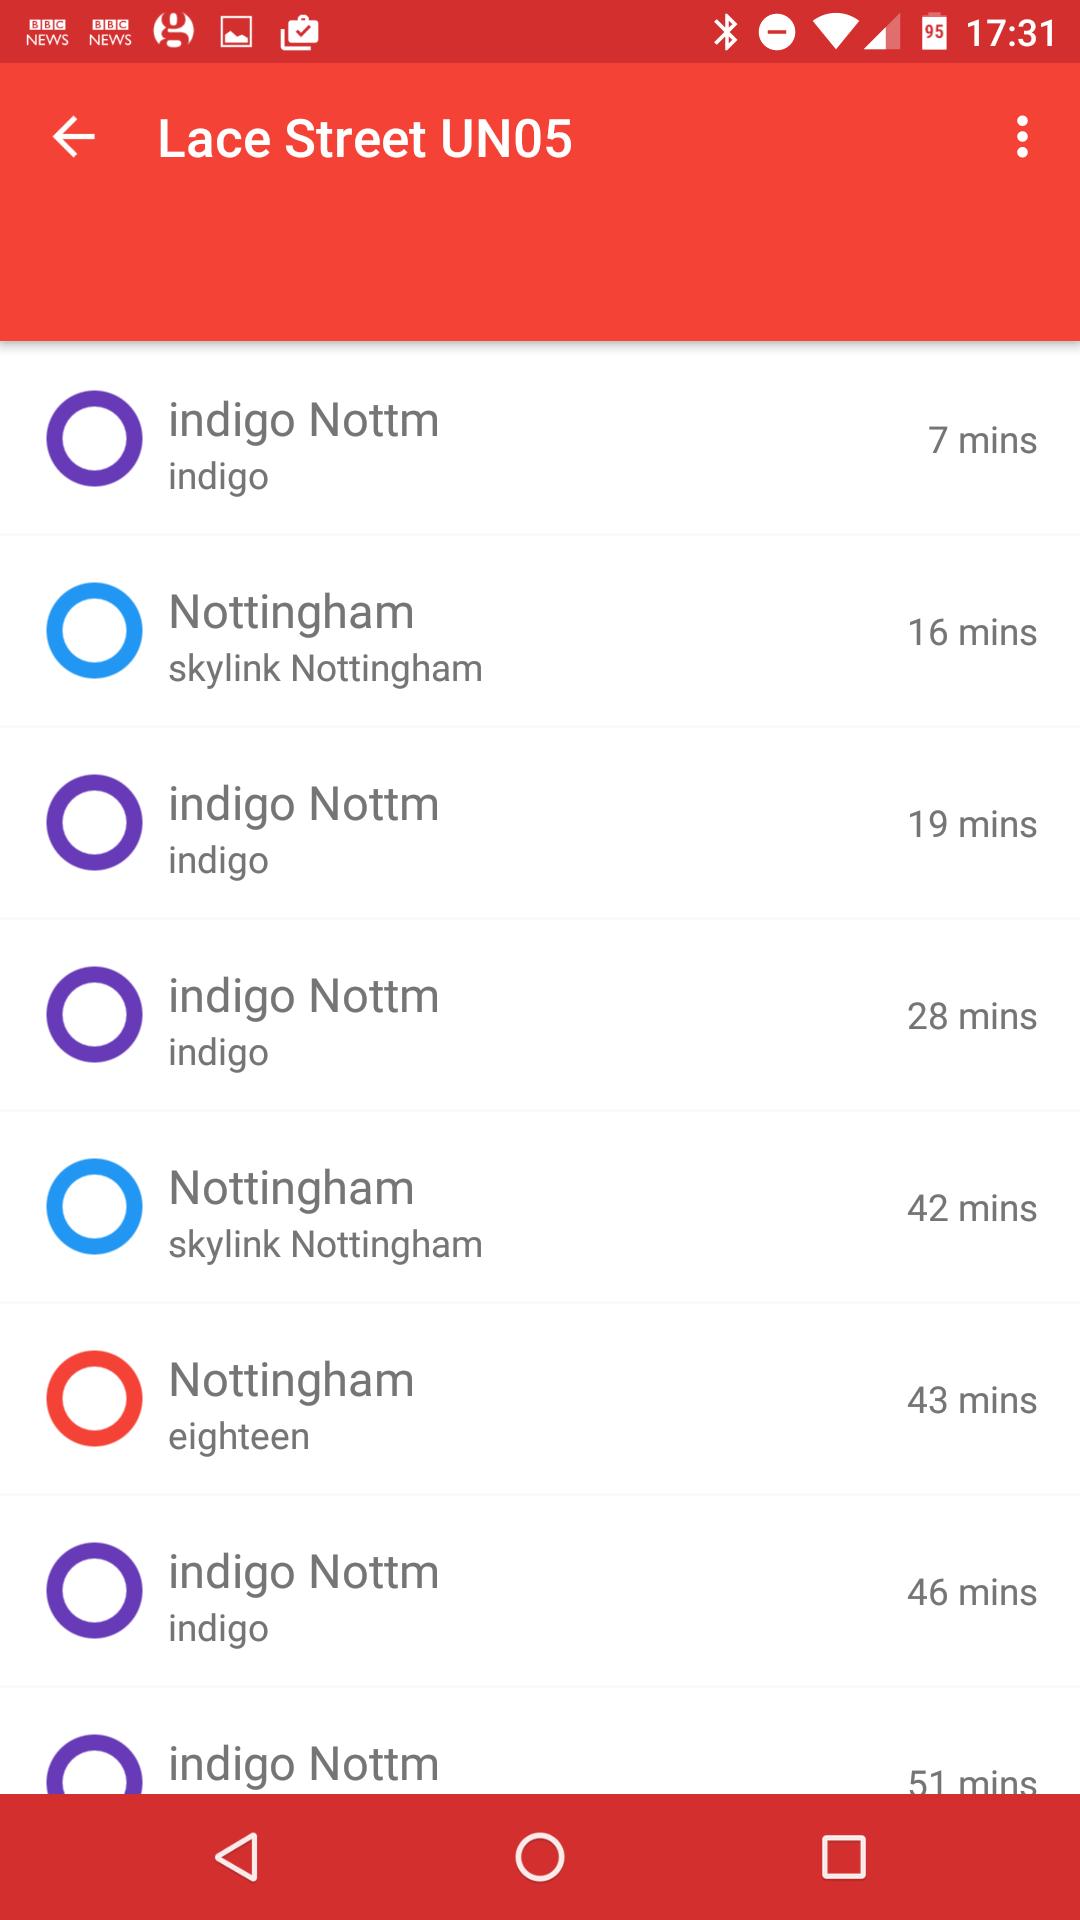1080x1920 pixels.
Task: Open the recent apps square button
Action: (843, 1858)
